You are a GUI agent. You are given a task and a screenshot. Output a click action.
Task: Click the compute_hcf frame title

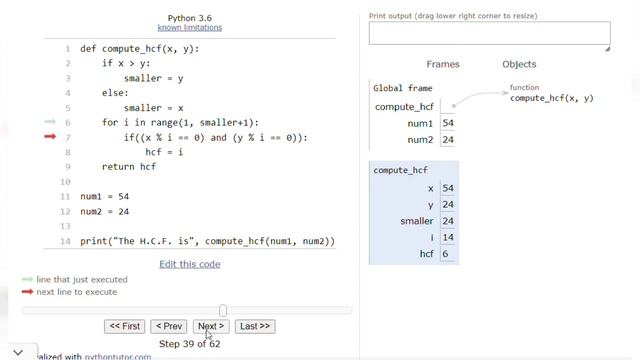coord(400,170)
